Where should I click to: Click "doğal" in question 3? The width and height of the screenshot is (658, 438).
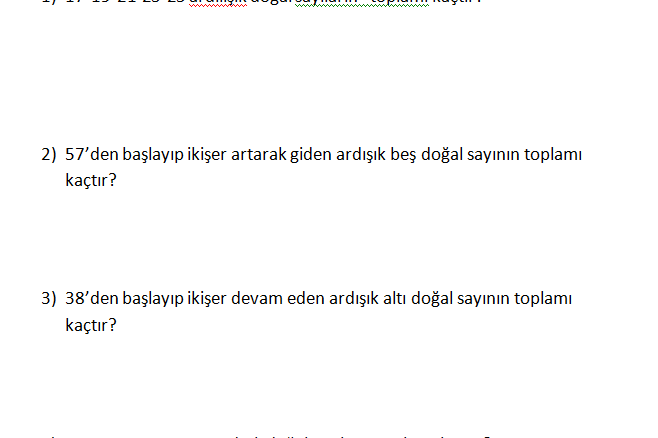click(432, 300)
